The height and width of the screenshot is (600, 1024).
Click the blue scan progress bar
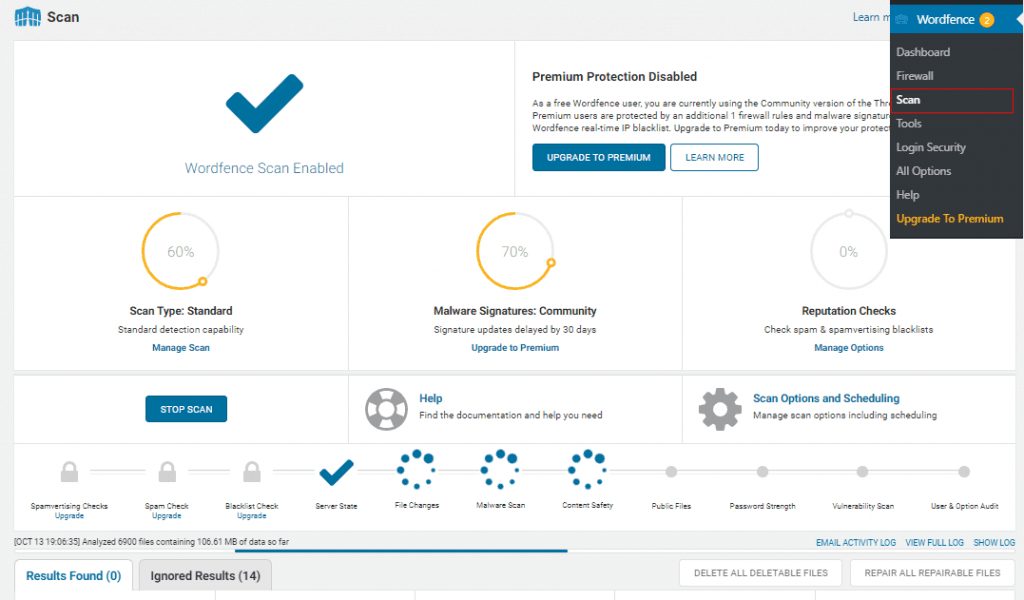coord(401,551)
